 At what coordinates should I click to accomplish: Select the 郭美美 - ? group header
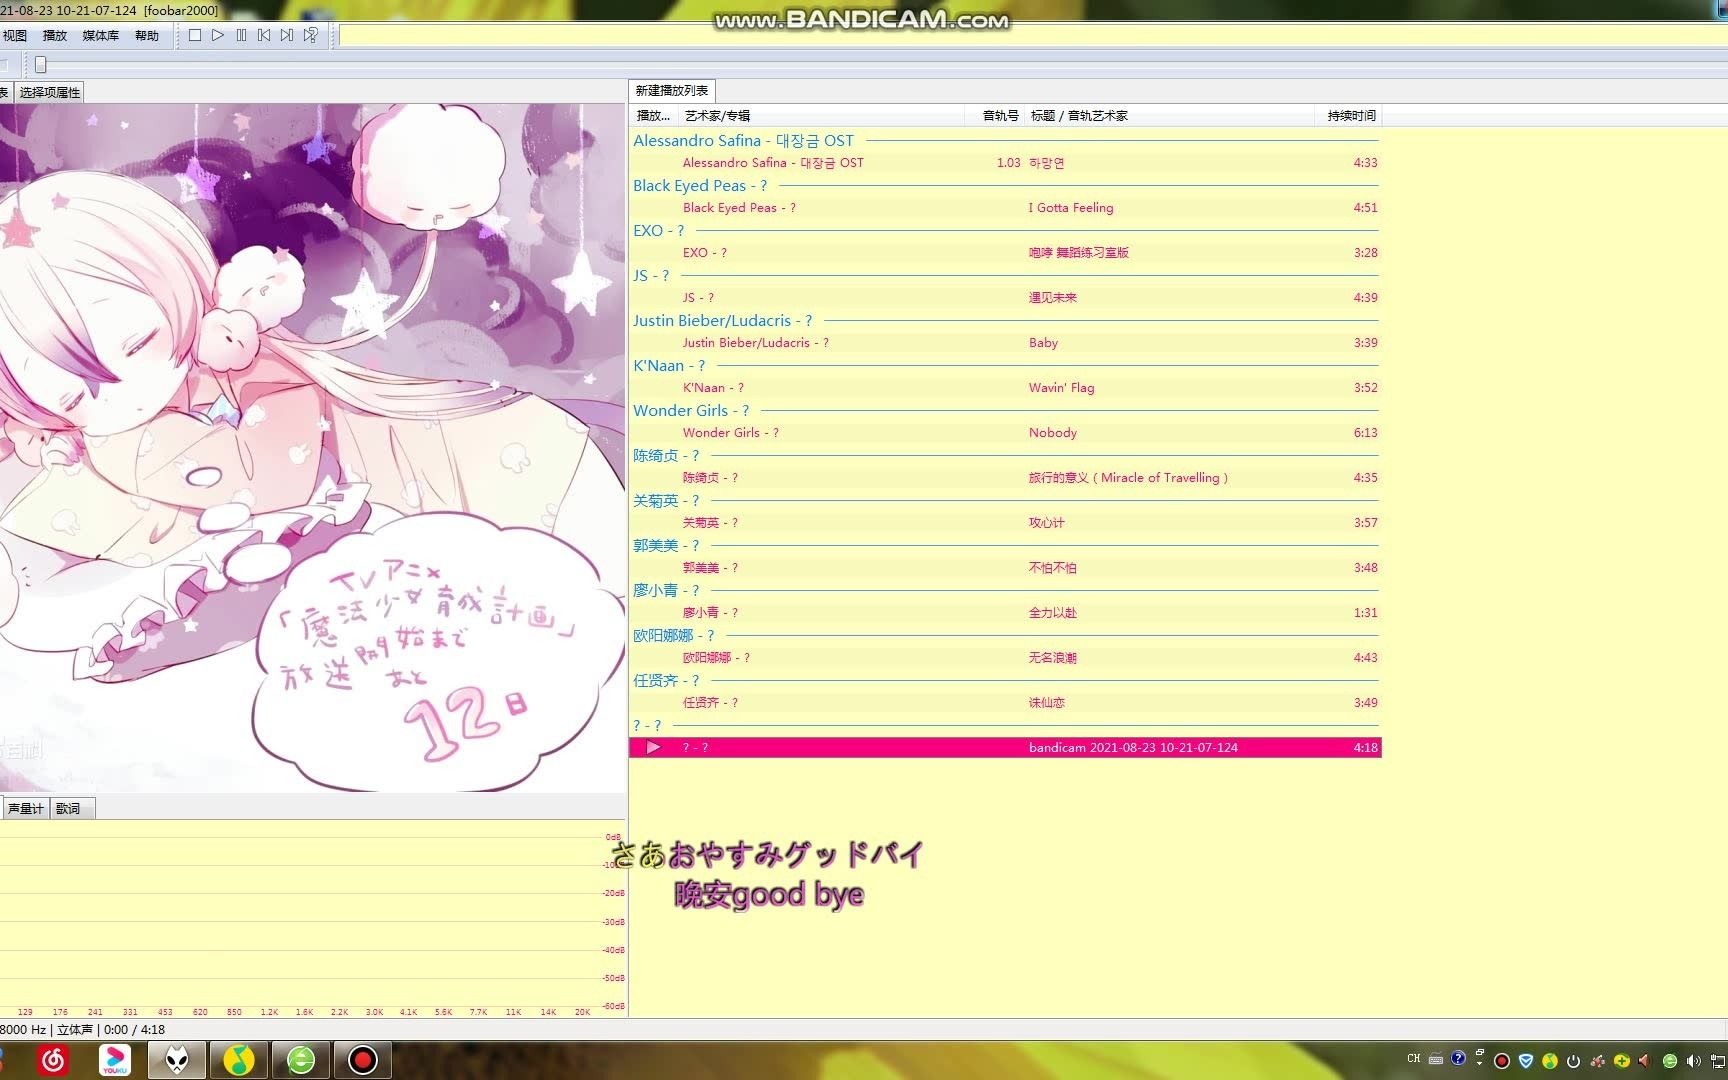click(x=666, y=546)
